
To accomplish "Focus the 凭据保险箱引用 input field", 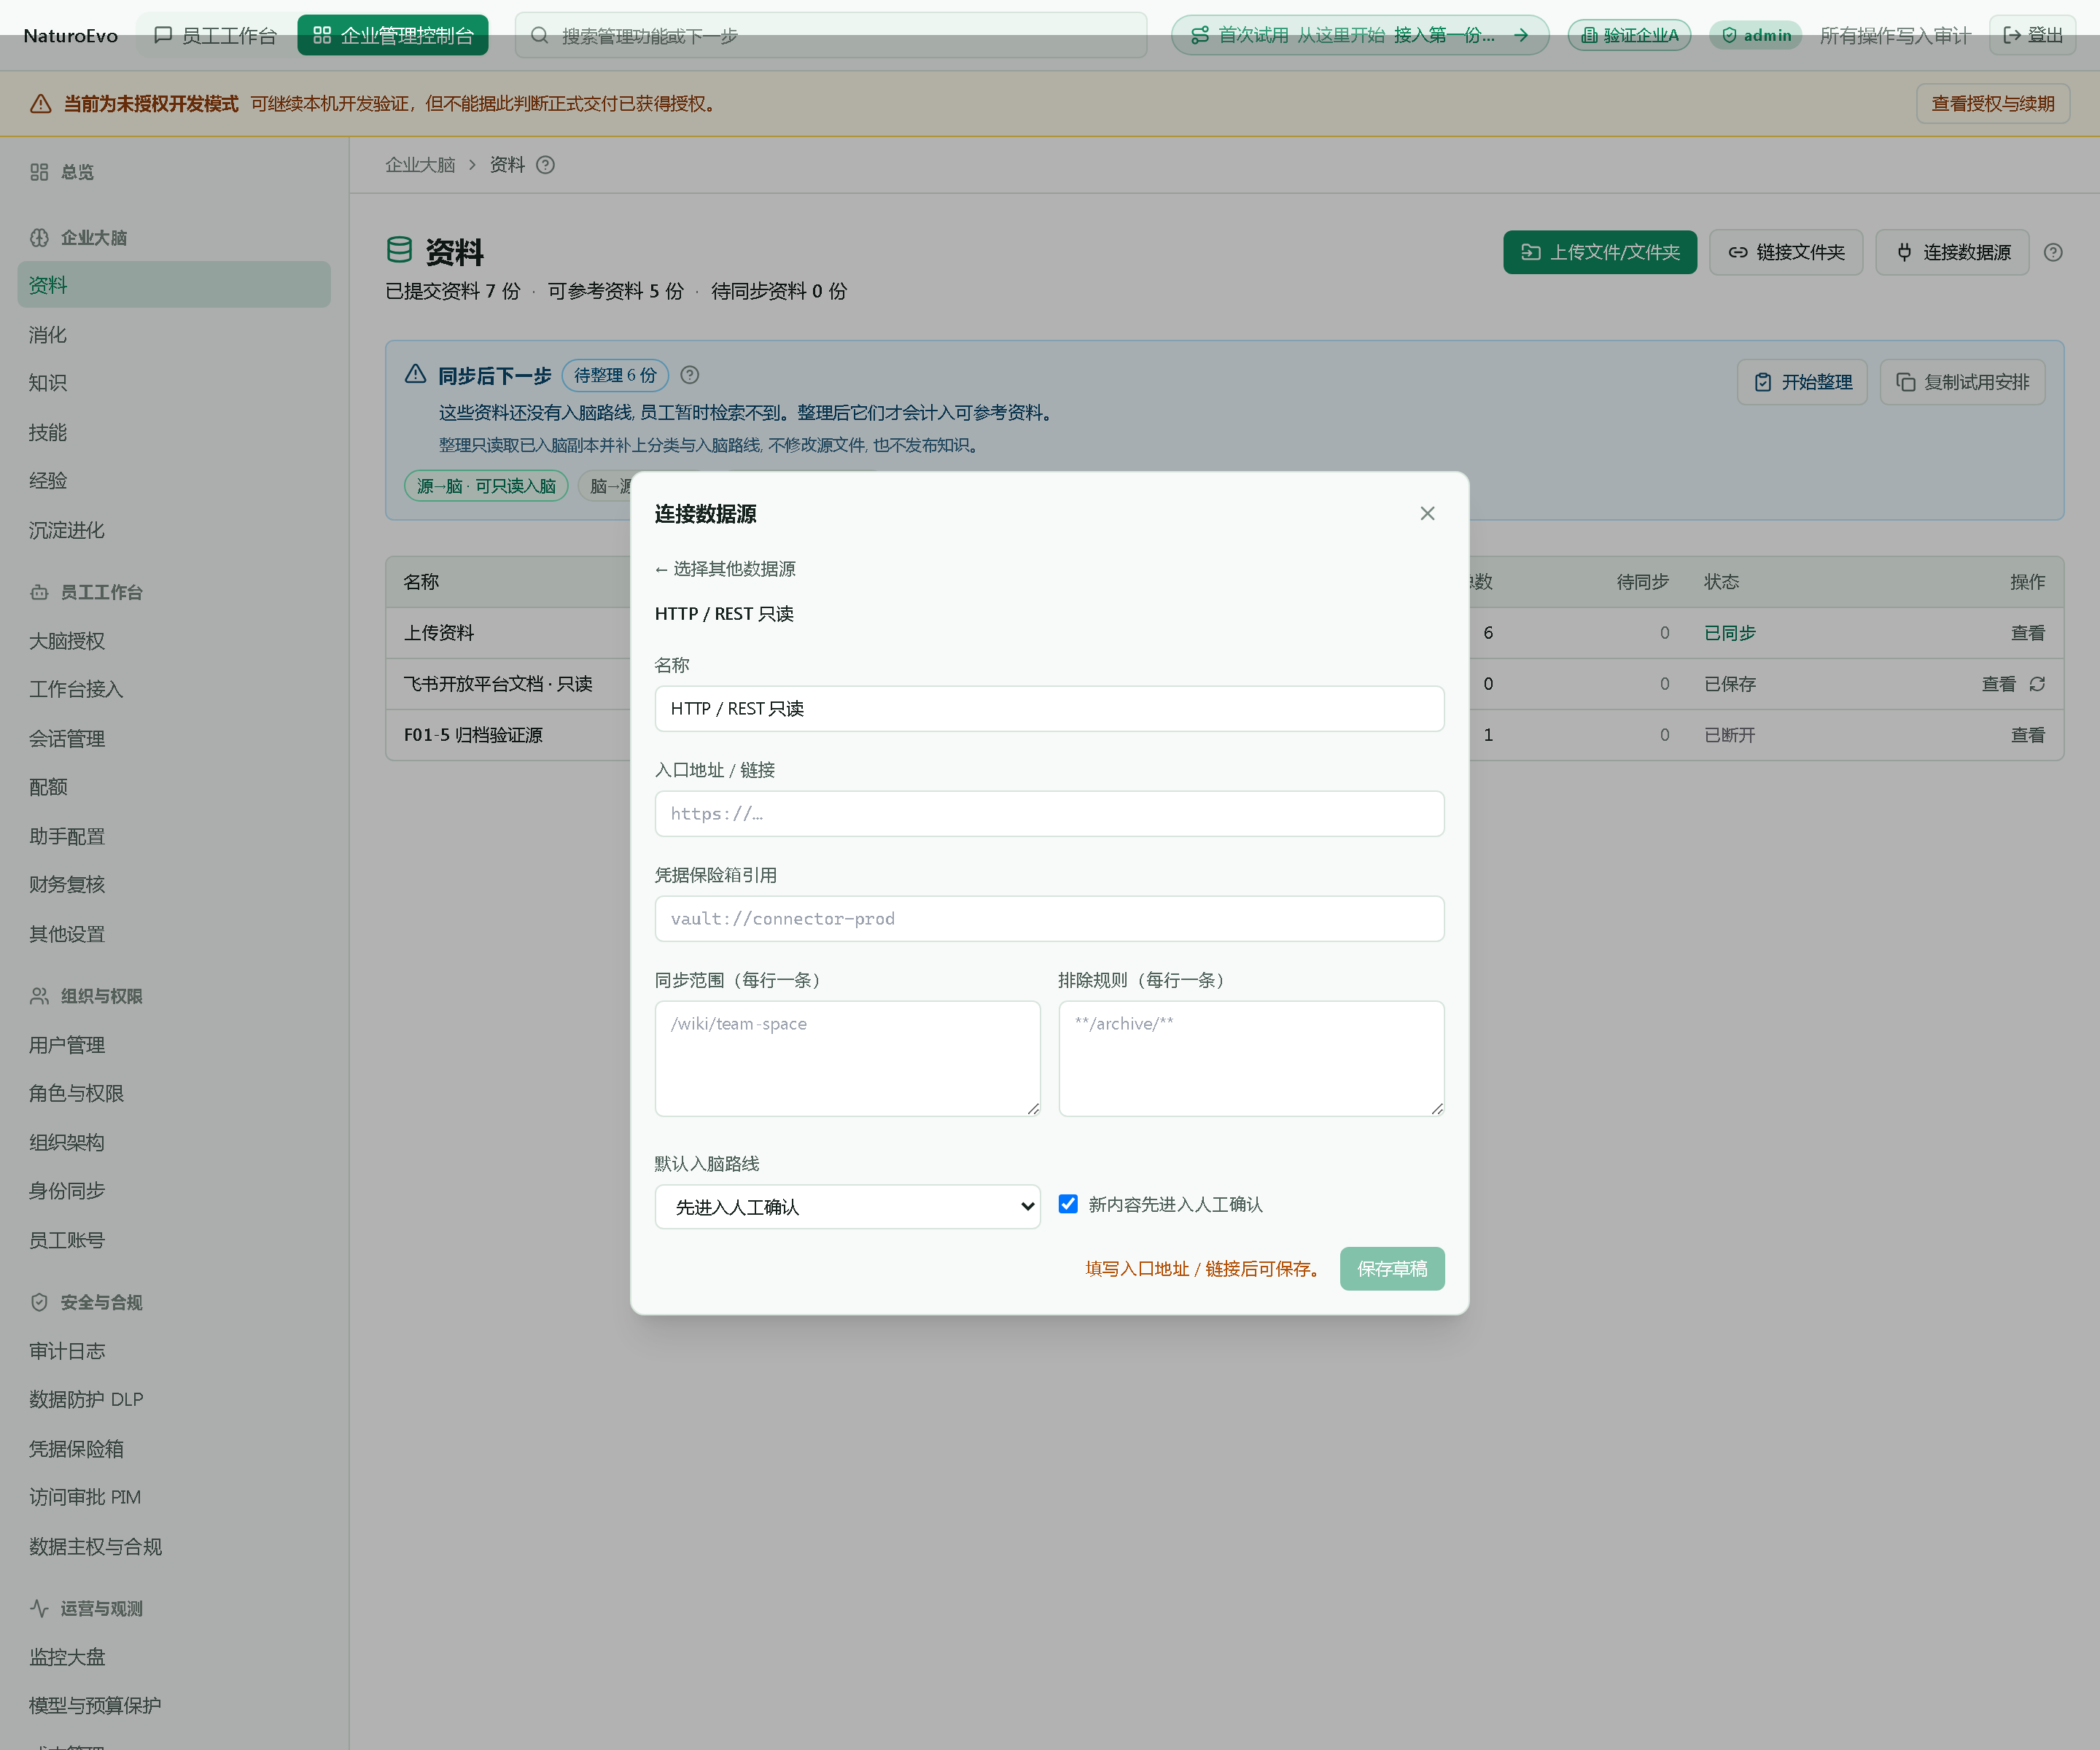I will tap(1049, 919).
